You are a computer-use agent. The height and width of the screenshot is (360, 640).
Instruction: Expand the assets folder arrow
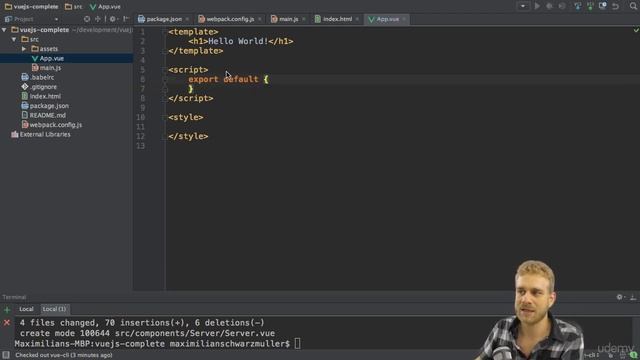pos(24,49)
